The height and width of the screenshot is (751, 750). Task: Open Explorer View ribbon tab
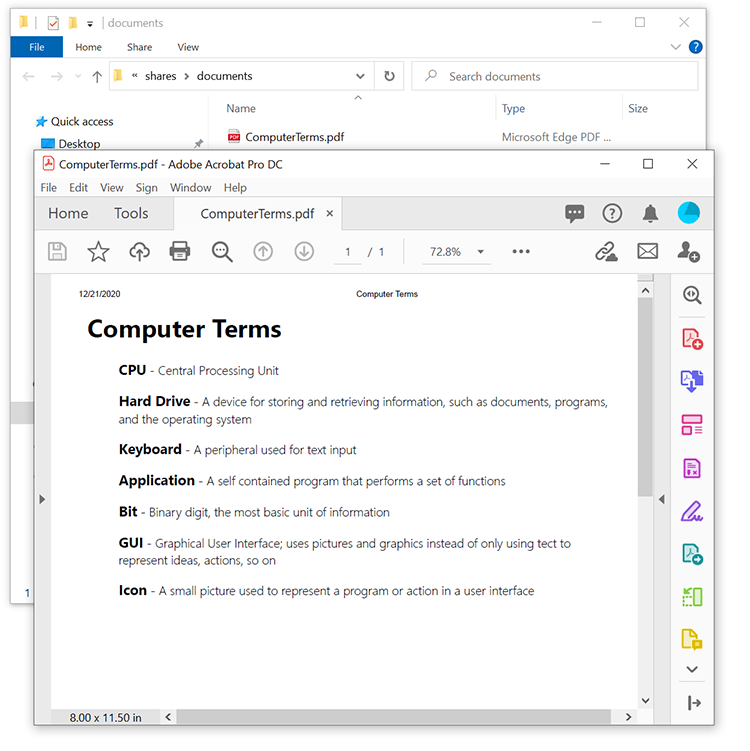[188, 47]
